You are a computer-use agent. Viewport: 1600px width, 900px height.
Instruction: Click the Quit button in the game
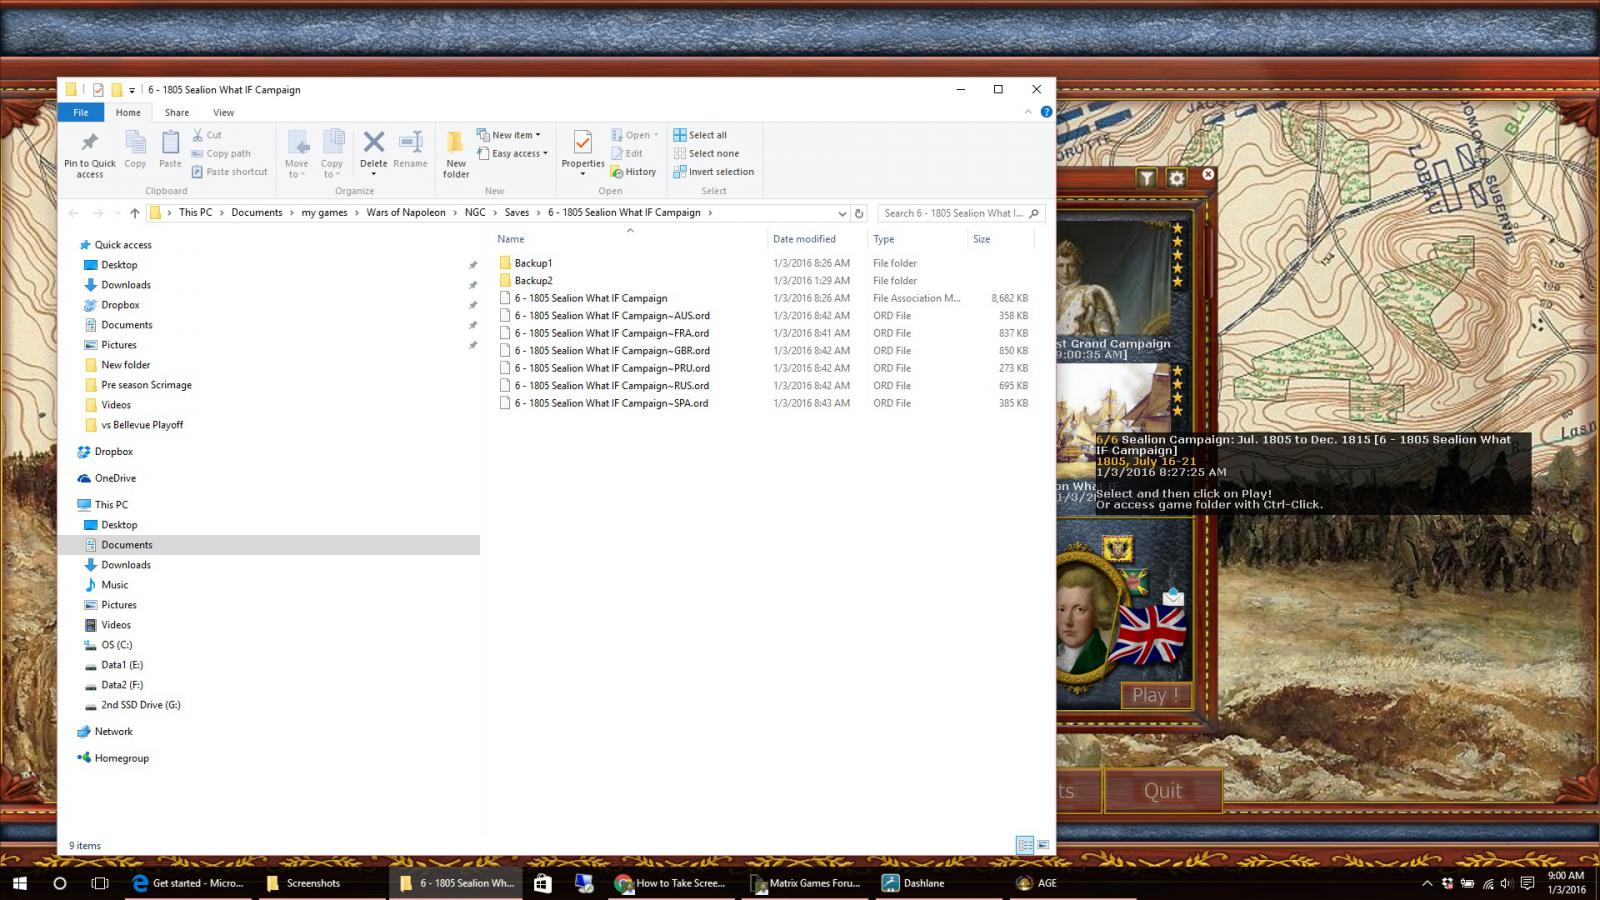(x=1163, y=790)
